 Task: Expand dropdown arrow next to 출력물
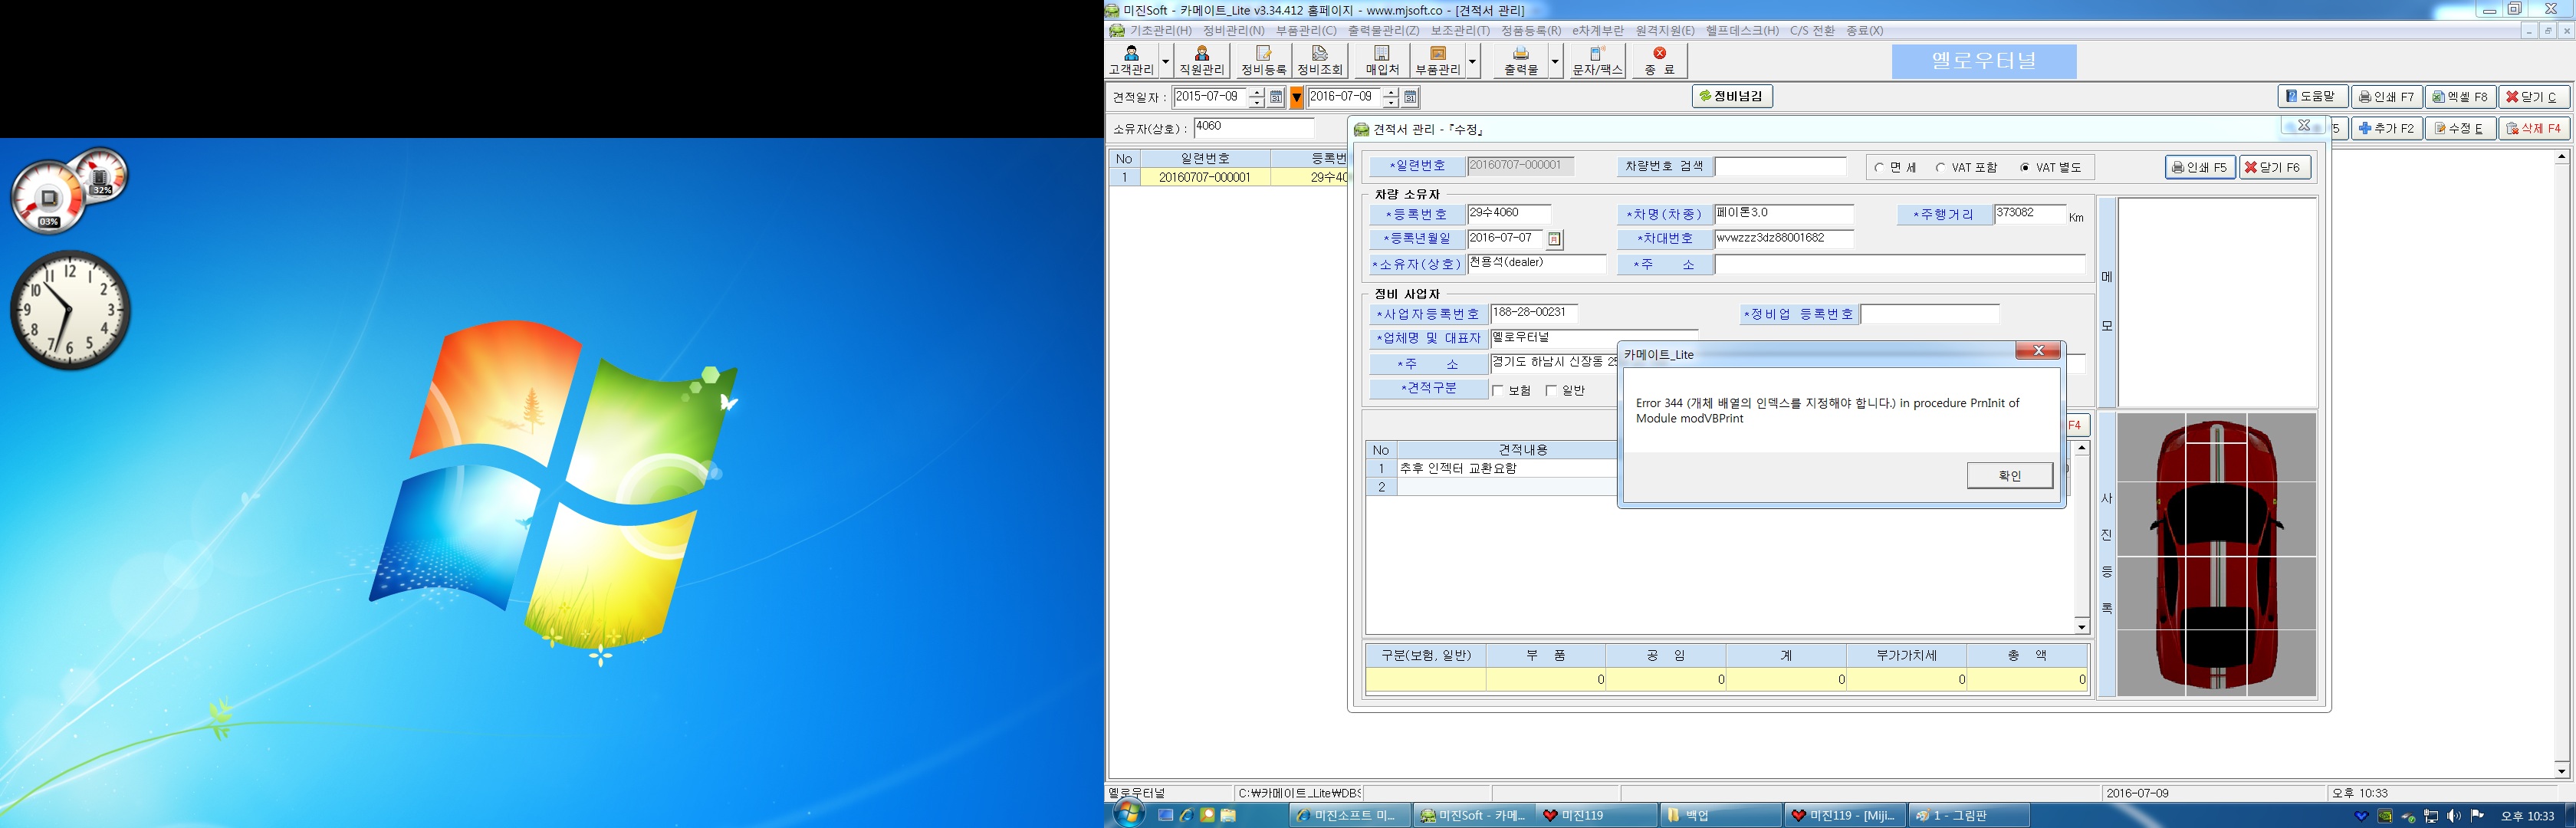click(x=1555, y=61)
